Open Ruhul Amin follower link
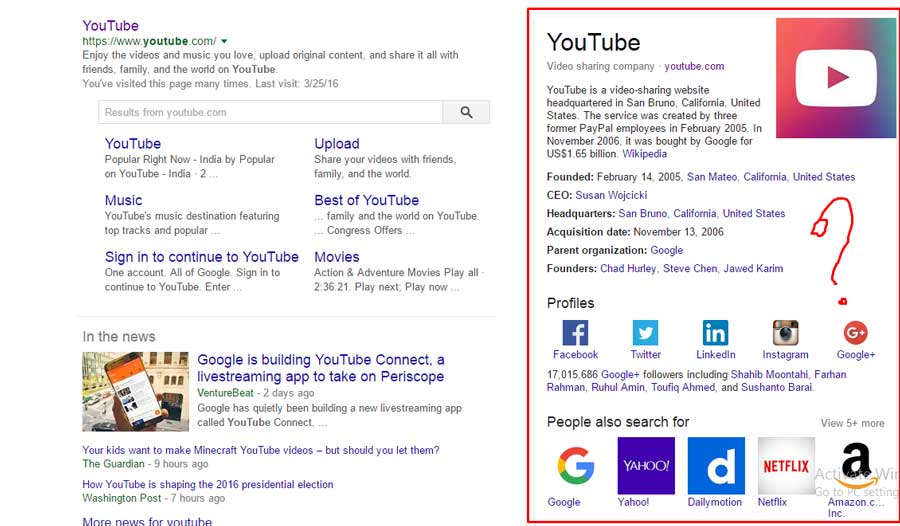The image size is (900, 526). coord(618,388)
